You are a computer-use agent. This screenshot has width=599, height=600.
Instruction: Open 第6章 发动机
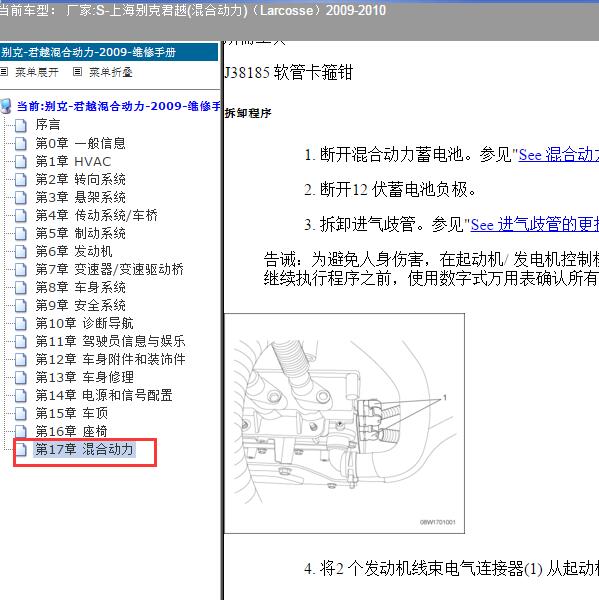click(74, 251)
